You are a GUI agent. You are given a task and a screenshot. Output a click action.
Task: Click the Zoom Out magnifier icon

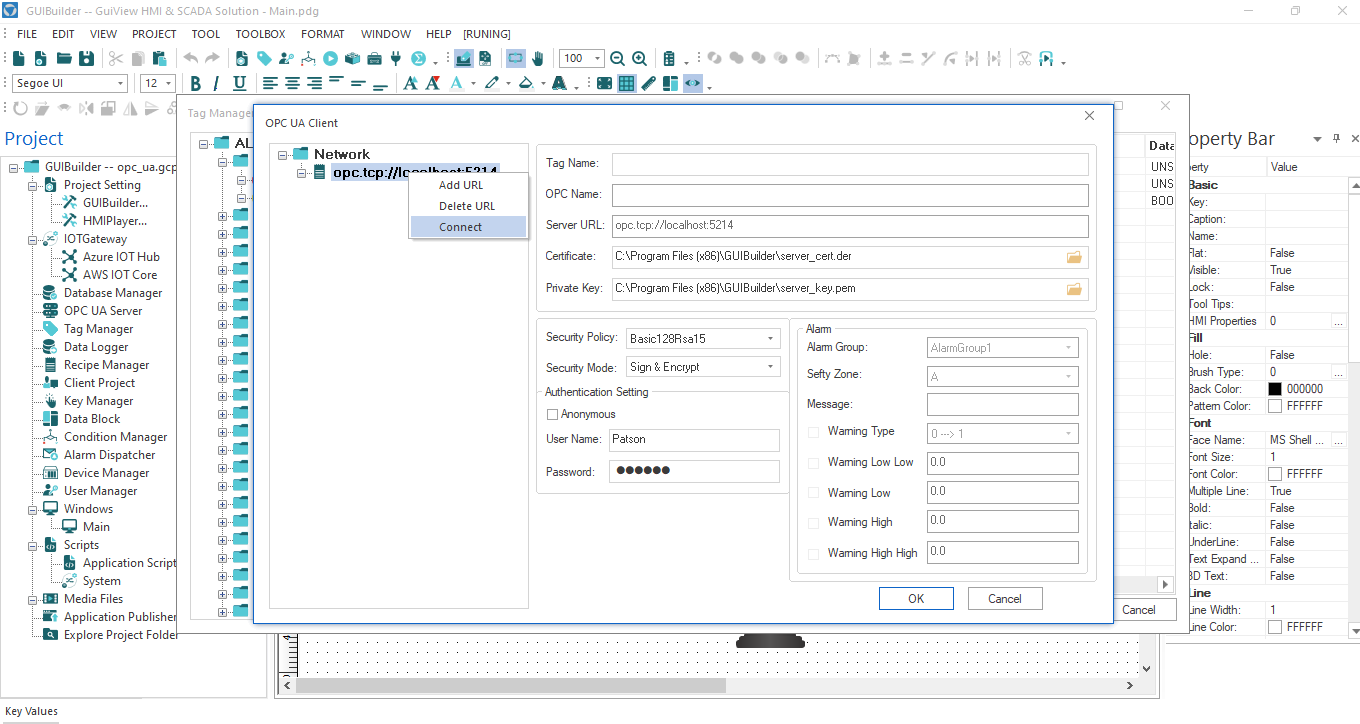click(617, 58)
